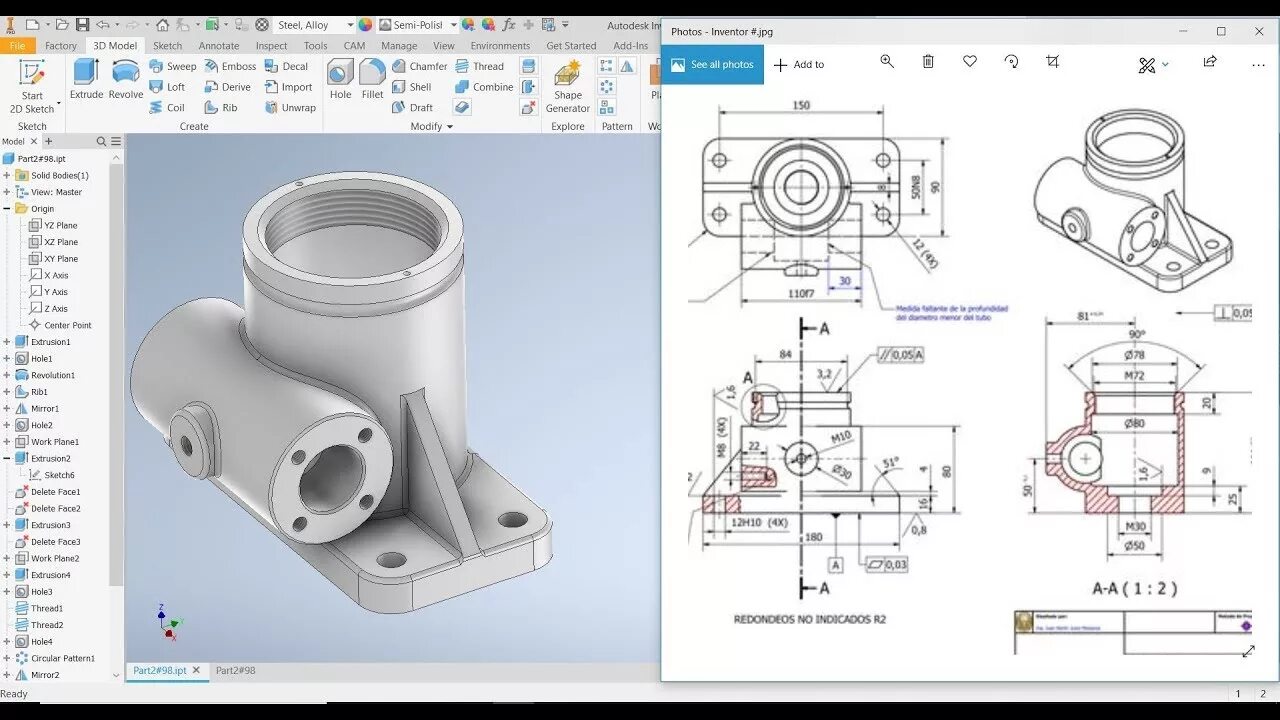Select the XY Plane in Origin
Screen dimensions: 1280x720
[53, 259]
